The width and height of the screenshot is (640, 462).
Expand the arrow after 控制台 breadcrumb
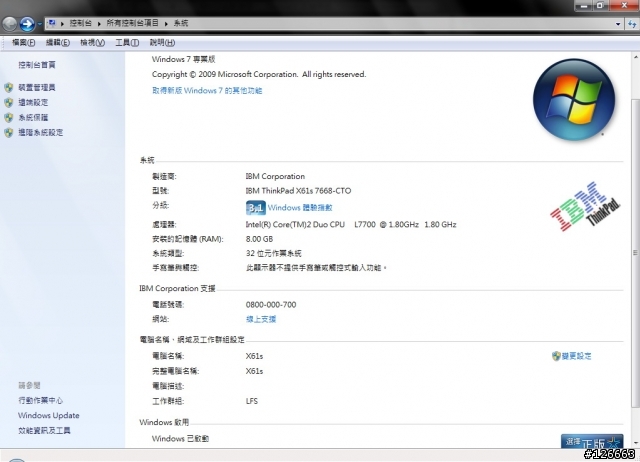(x=99, y=24)
